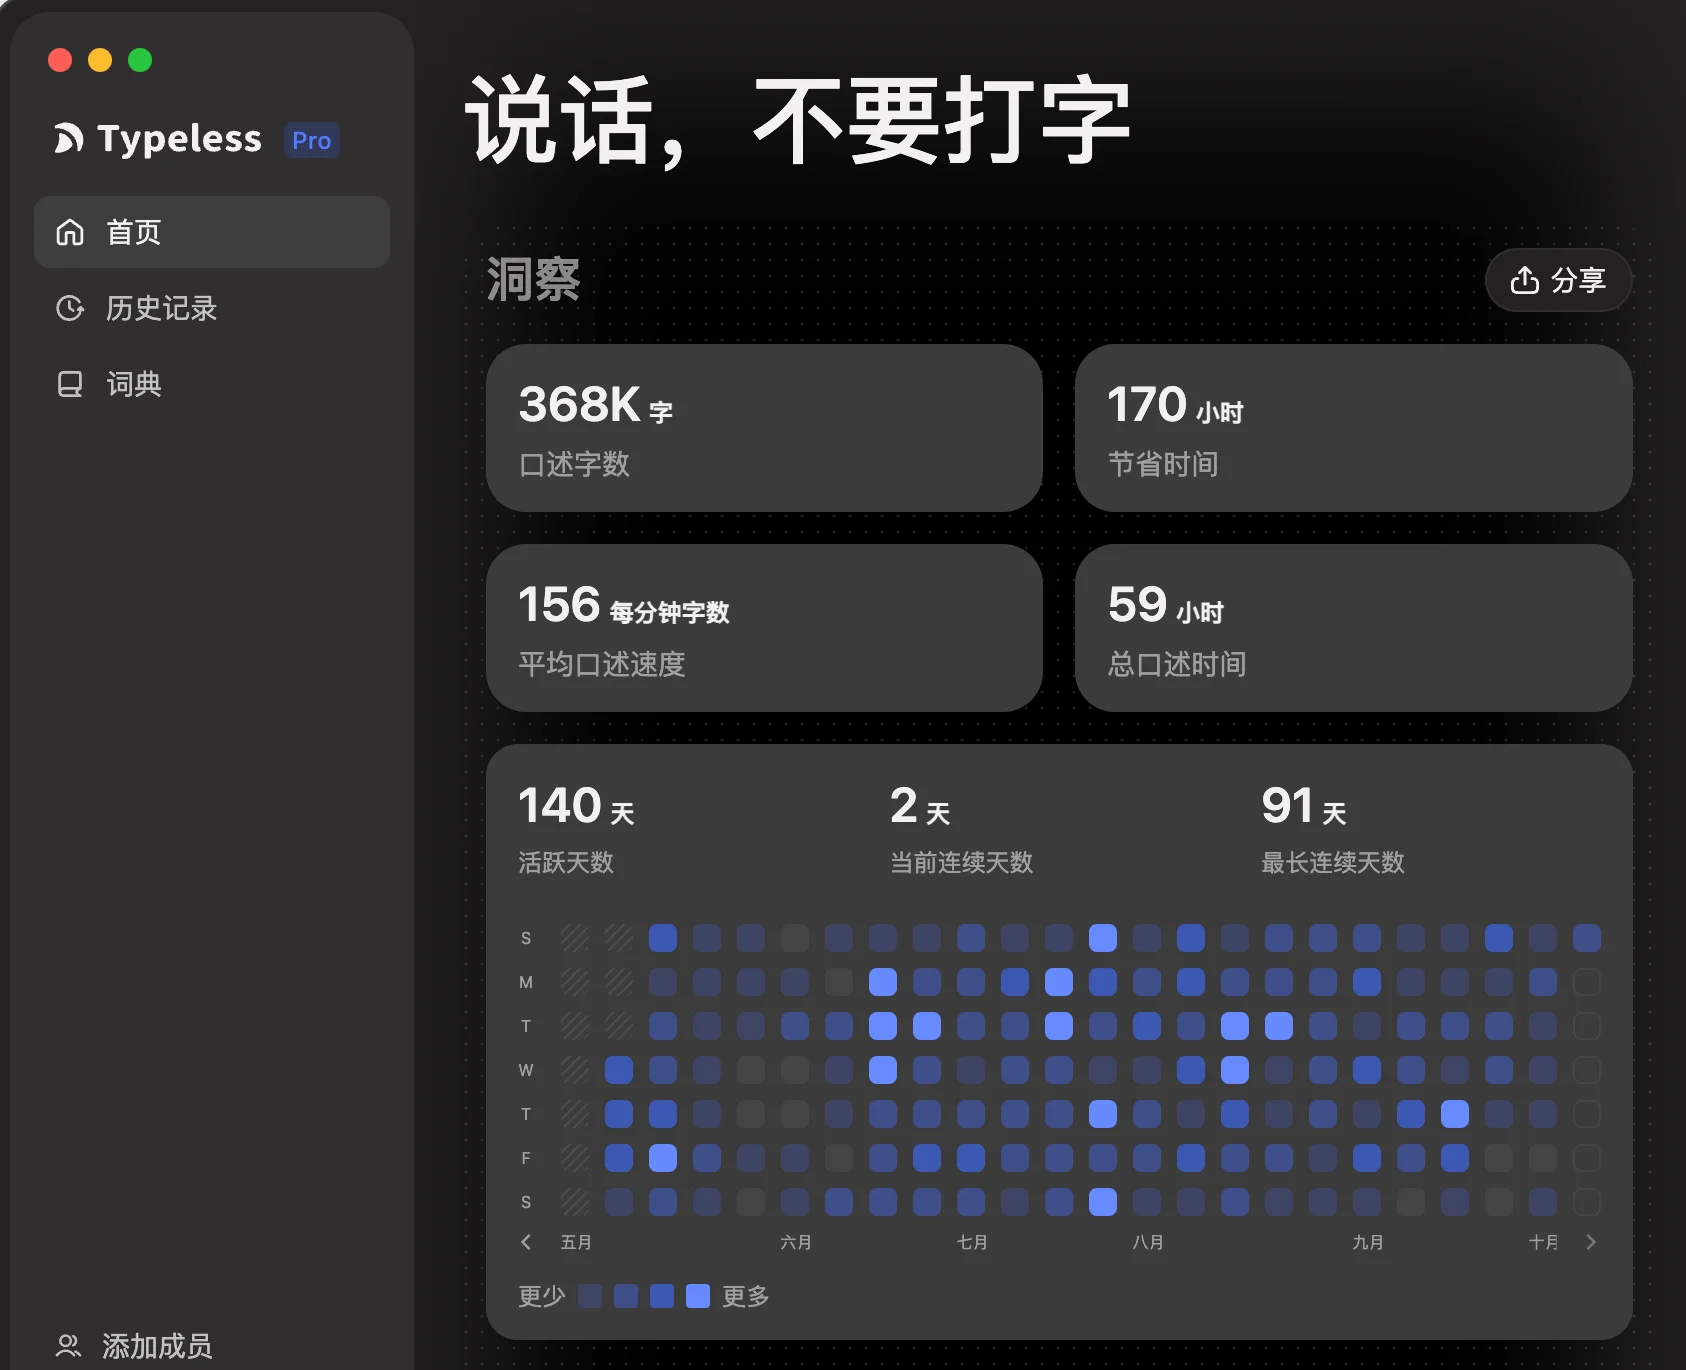Click the 2 天 当前连续天数 value

(x=920, y=806)
